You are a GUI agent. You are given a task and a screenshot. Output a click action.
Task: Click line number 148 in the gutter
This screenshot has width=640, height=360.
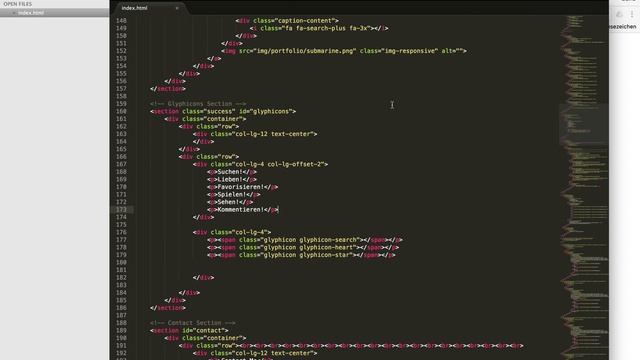click(x=121, y=20)
